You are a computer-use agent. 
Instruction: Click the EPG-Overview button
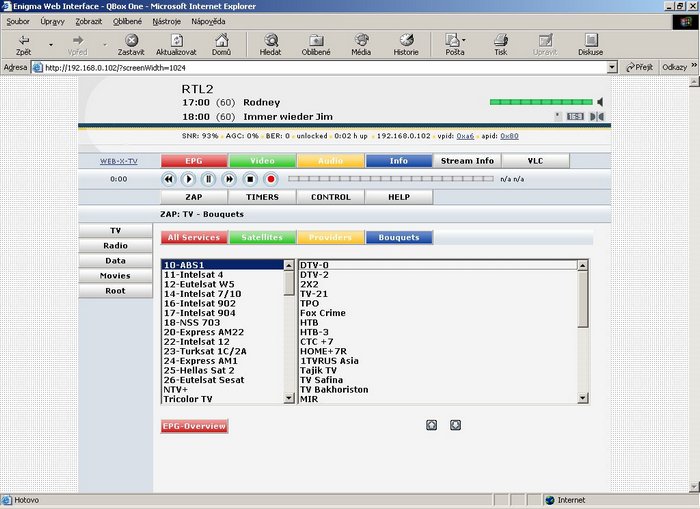pyautogui.click(x=194, y=426)
